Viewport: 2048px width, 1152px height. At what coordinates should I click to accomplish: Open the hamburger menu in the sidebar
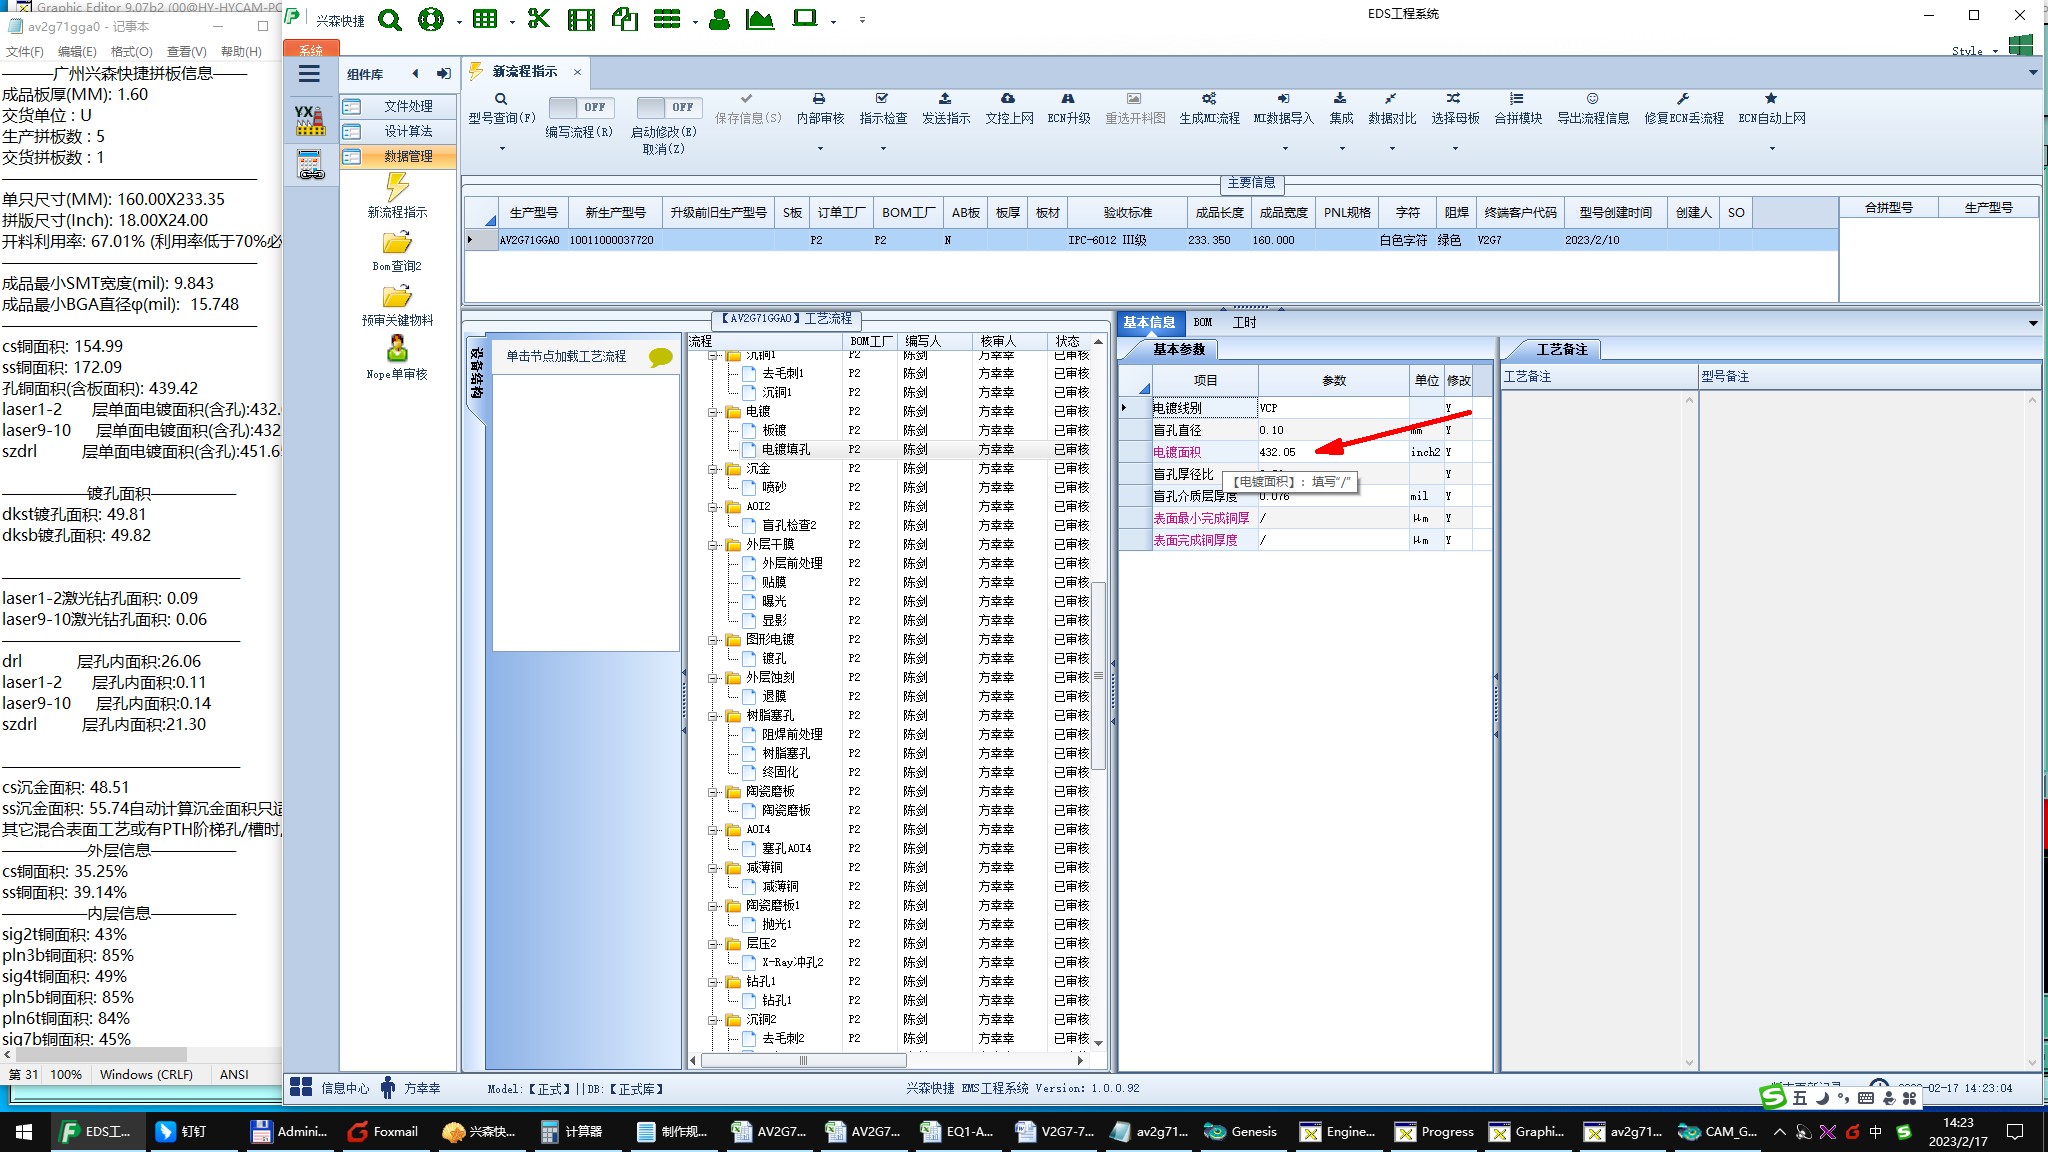point(309,74)
